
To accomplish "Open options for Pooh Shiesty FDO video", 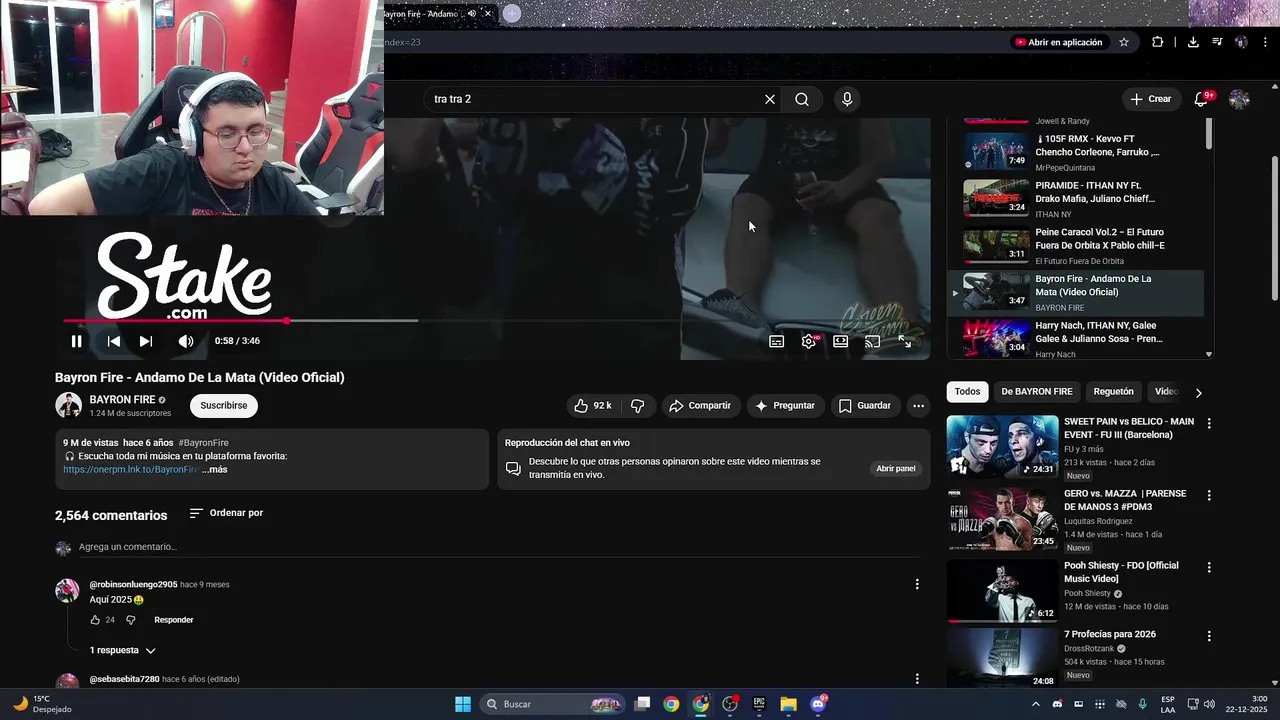I will point(1209,567).
